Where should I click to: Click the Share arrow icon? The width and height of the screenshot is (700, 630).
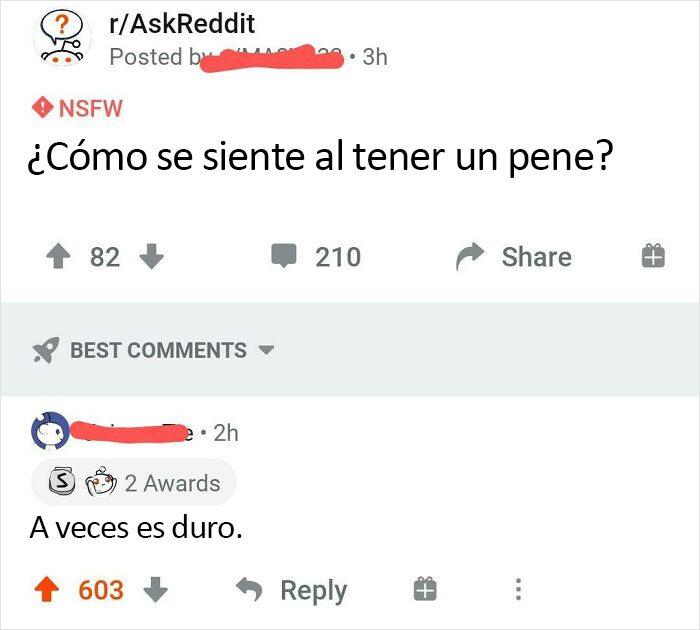tap(468, 257)
